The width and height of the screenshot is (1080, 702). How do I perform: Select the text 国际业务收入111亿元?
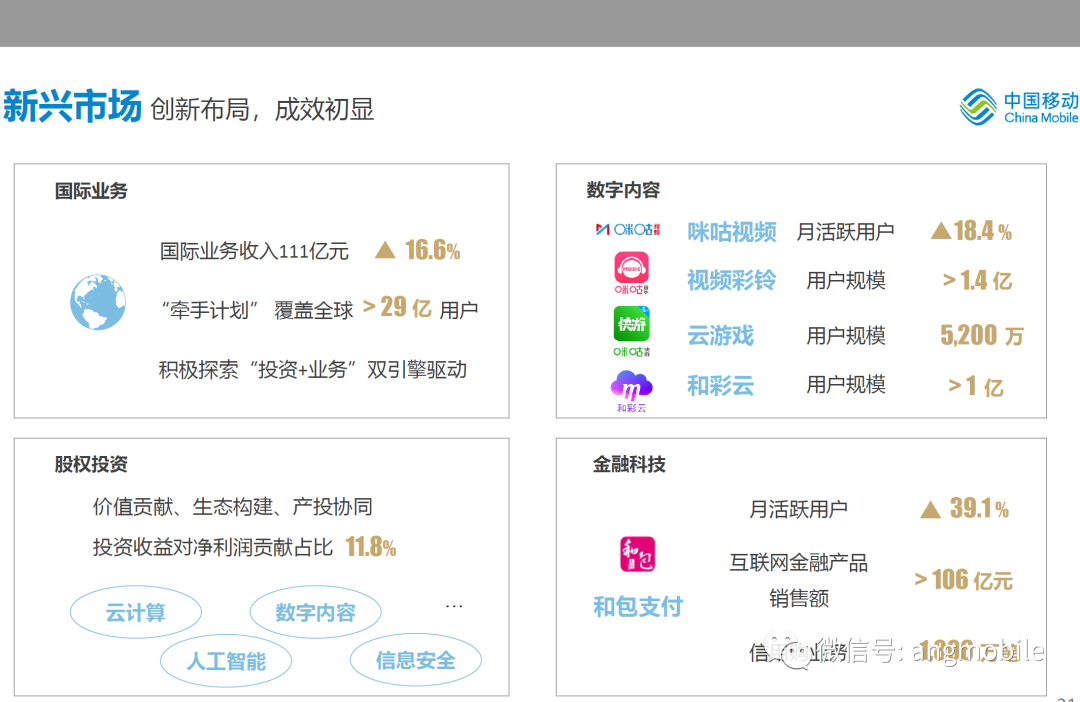[254, 251]
